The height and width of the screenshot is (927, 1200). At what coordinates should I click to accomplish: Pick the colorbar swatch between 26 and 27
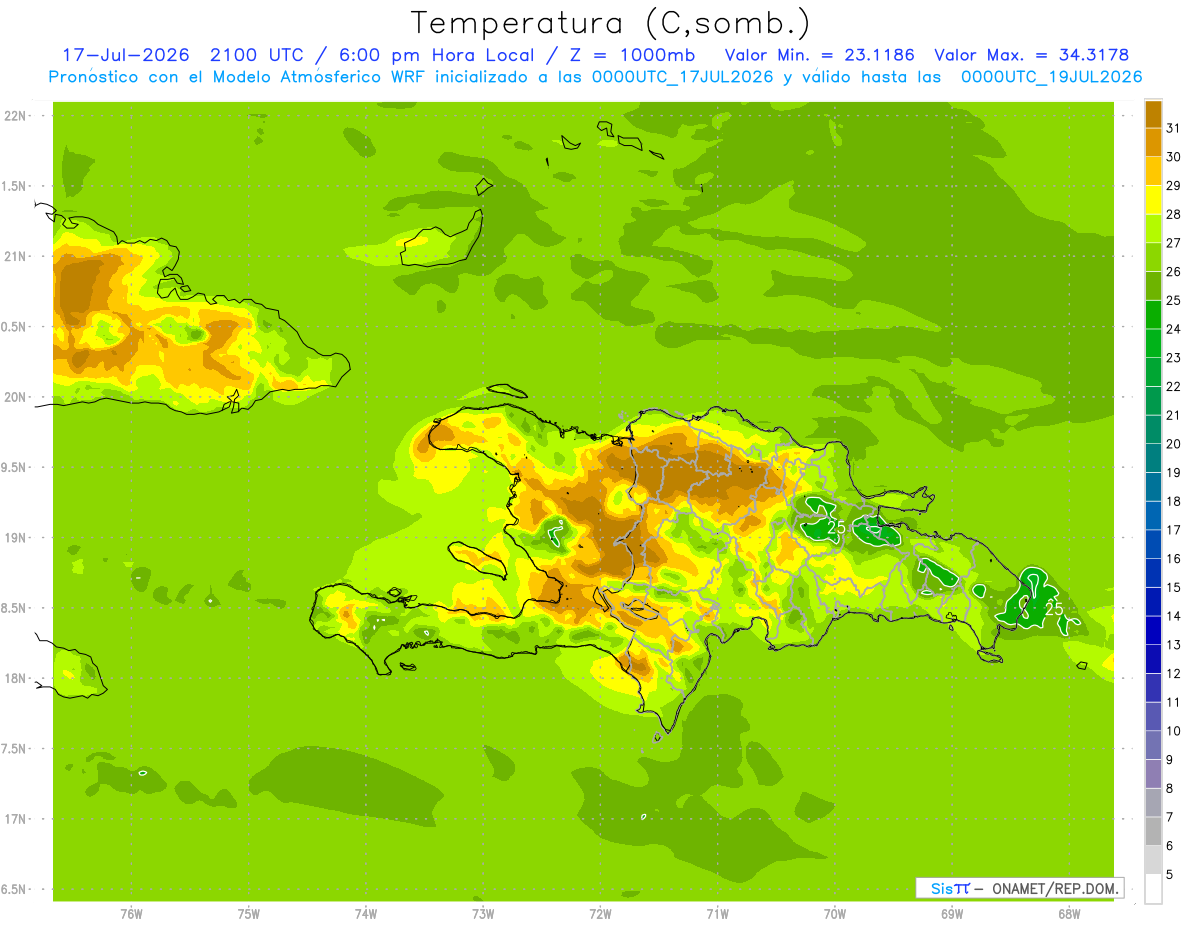tap(1153, 257)
